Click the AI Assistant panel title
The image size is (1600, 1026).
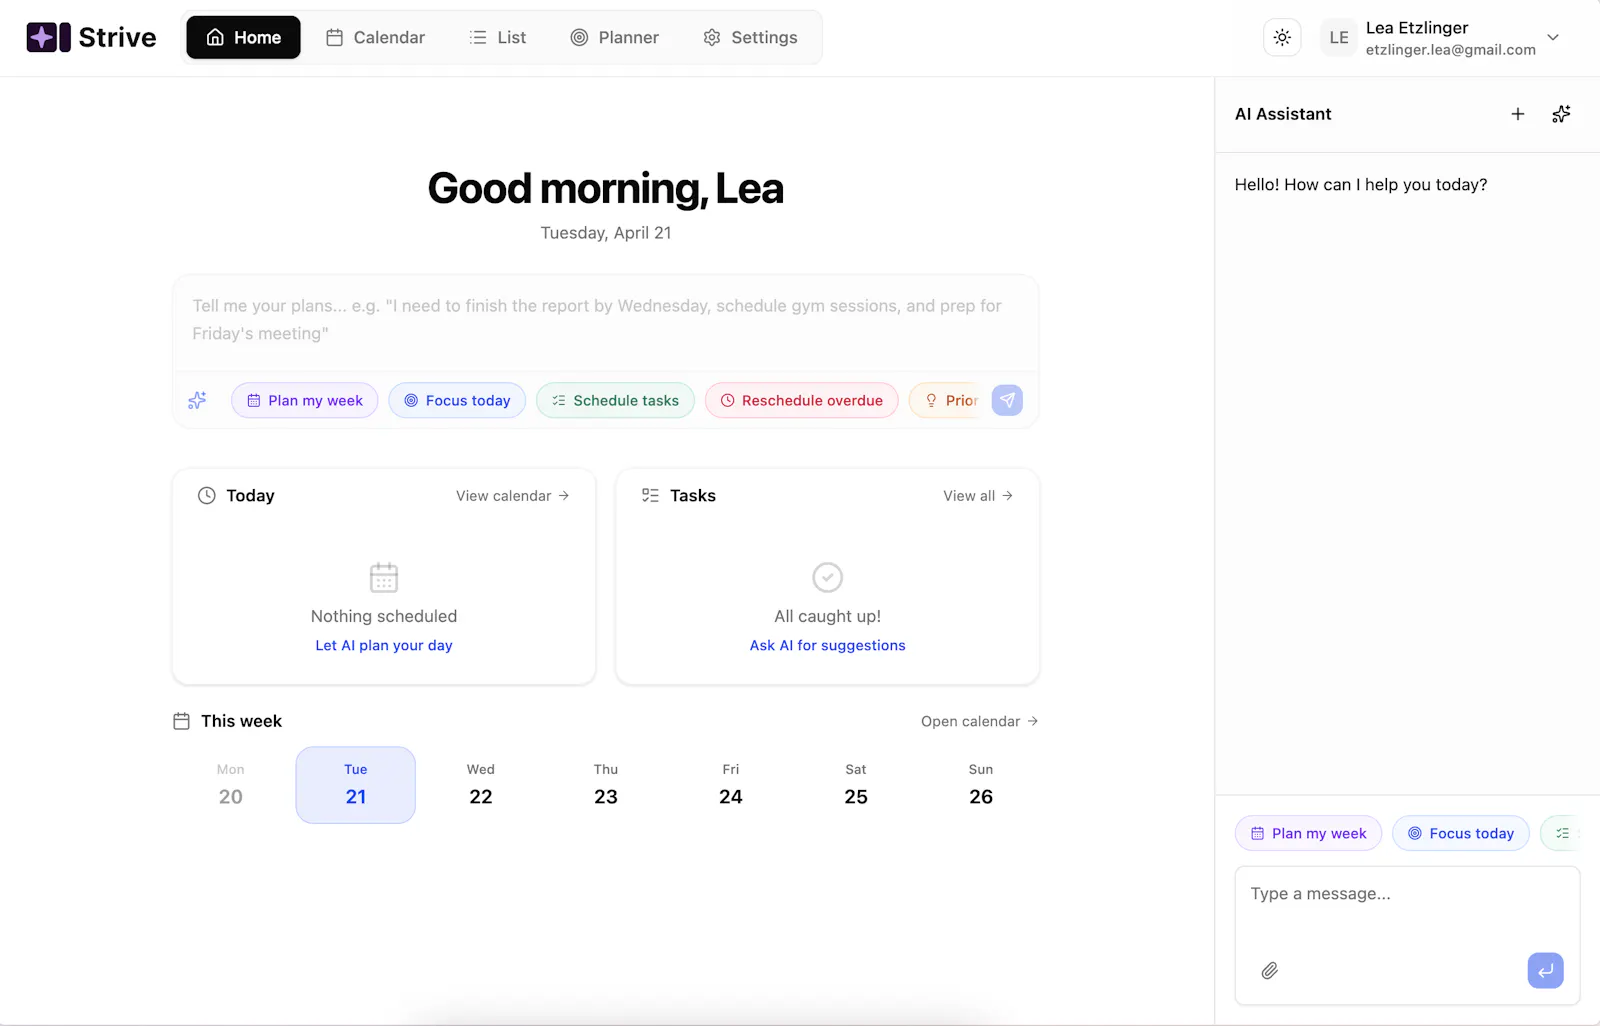tap(1283, 114)
